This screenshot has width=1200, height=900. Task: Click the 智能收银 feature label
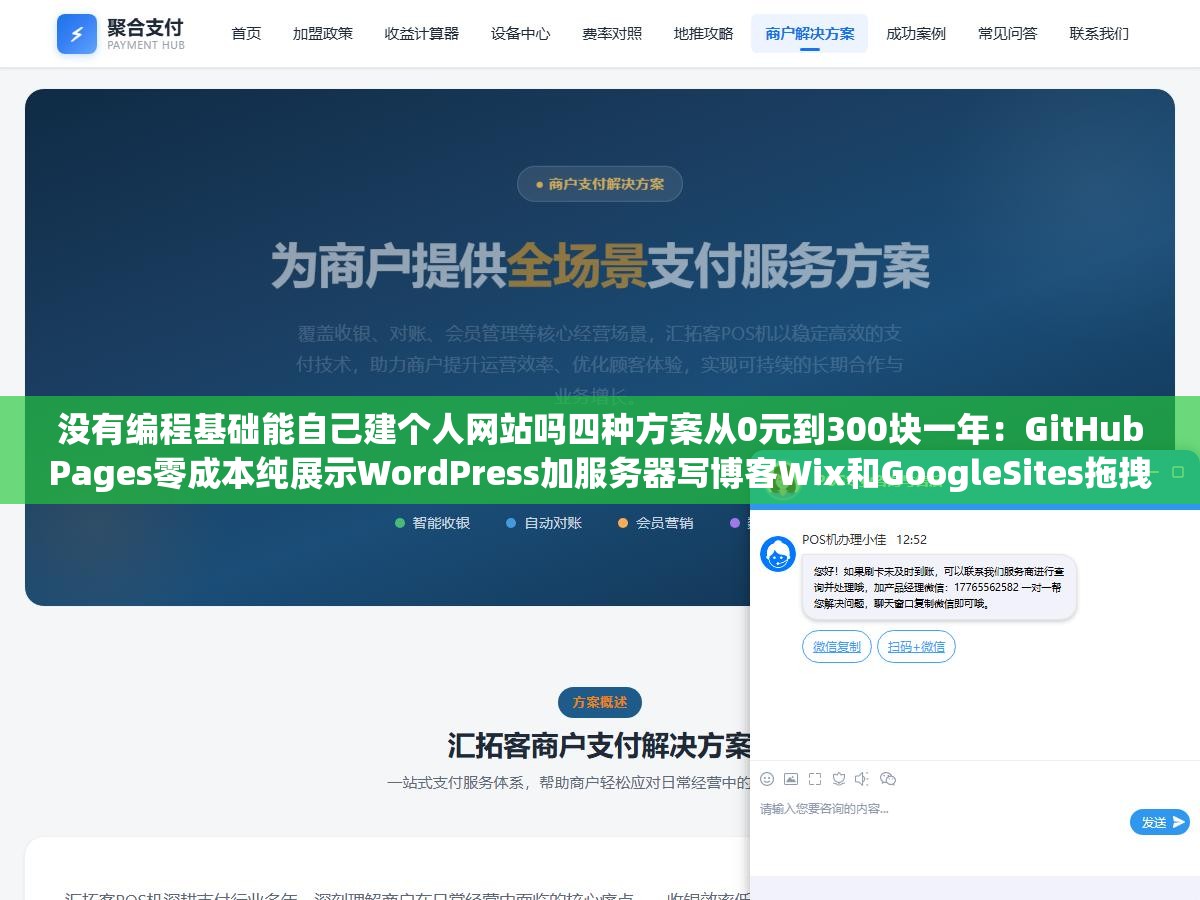432,523
